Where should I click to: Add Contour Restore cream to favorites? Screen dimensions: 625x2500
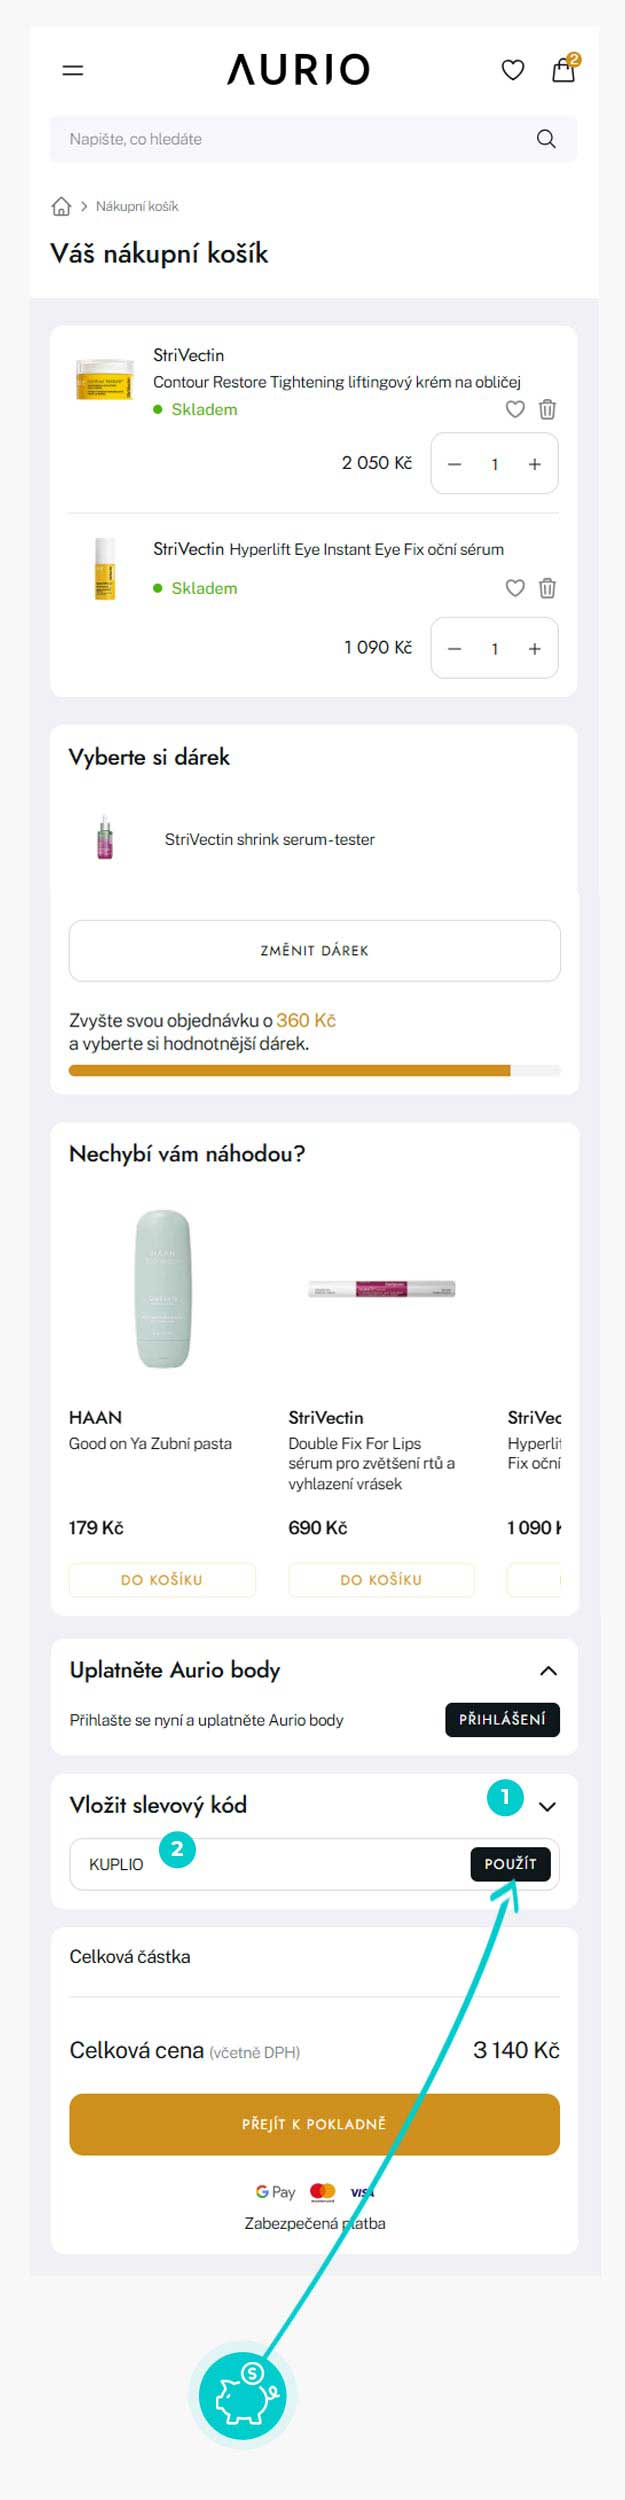point(515,409)
